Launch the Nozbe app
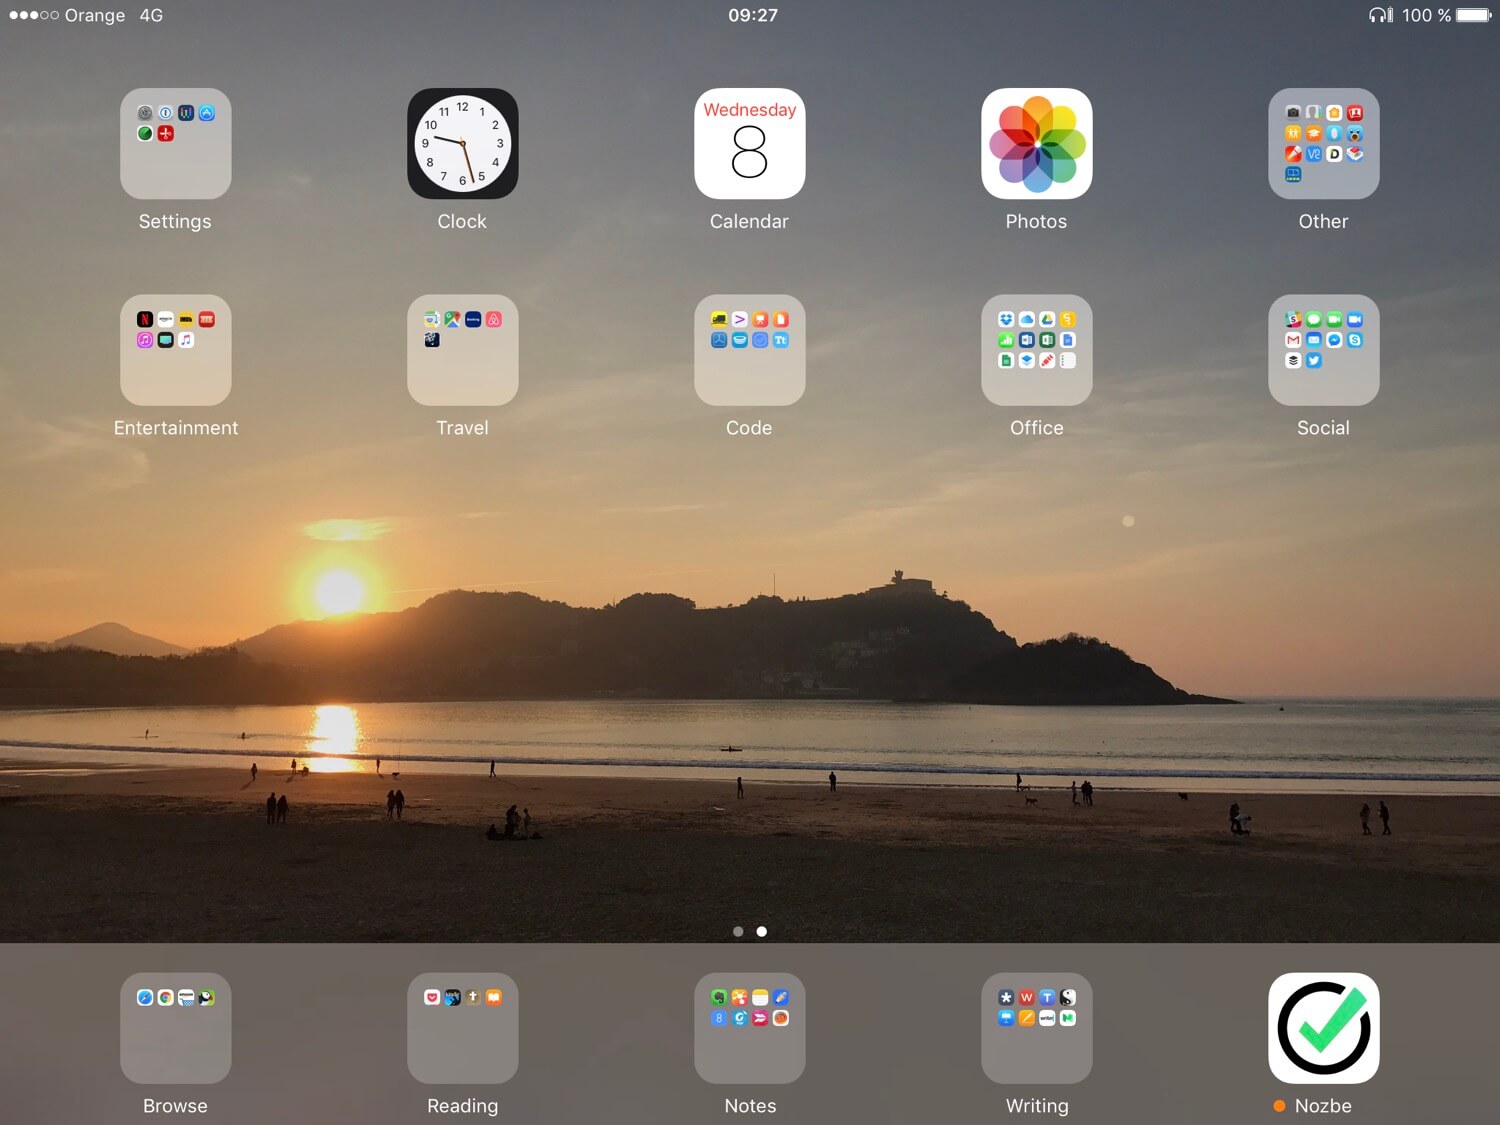Viewport: 1500px width, 1125px height. (1323, 1028)
